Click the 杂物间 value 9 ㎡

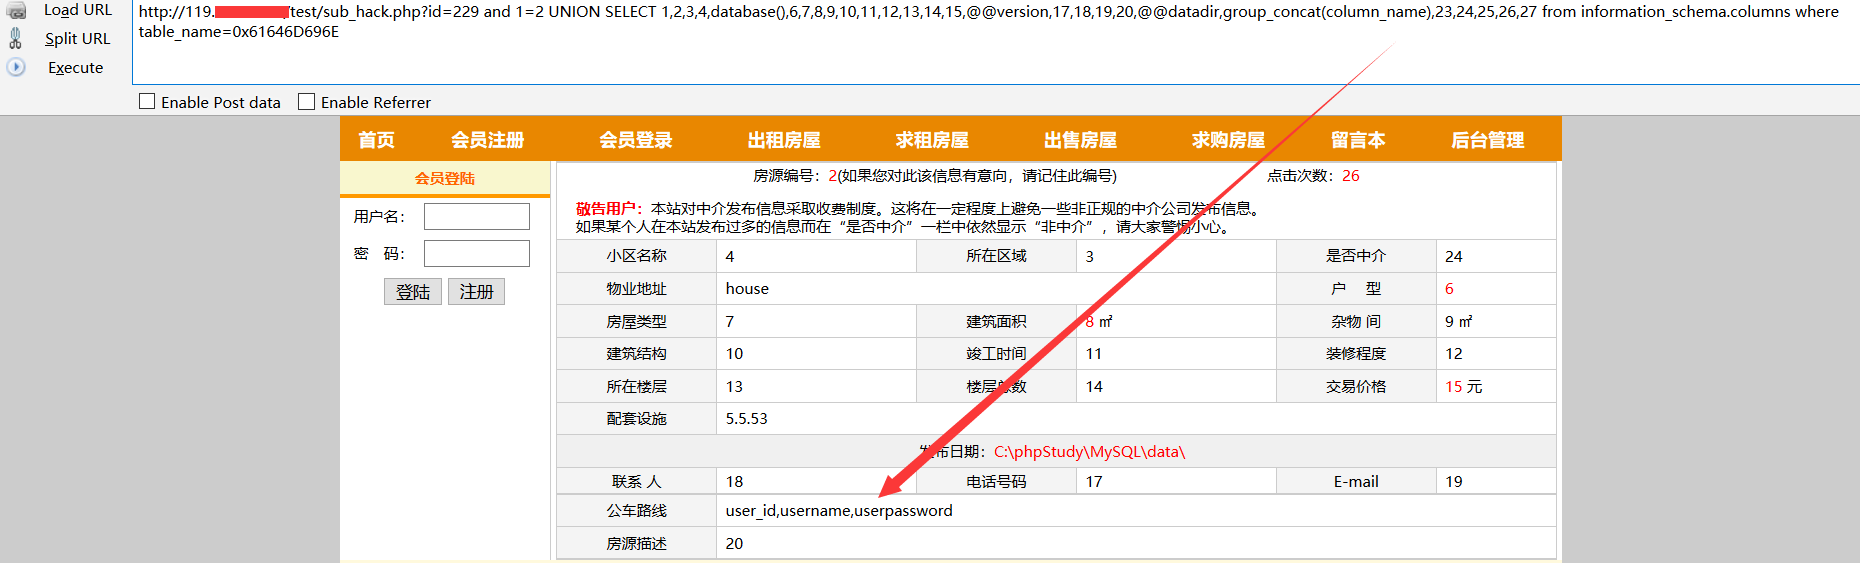[1459, 321]
